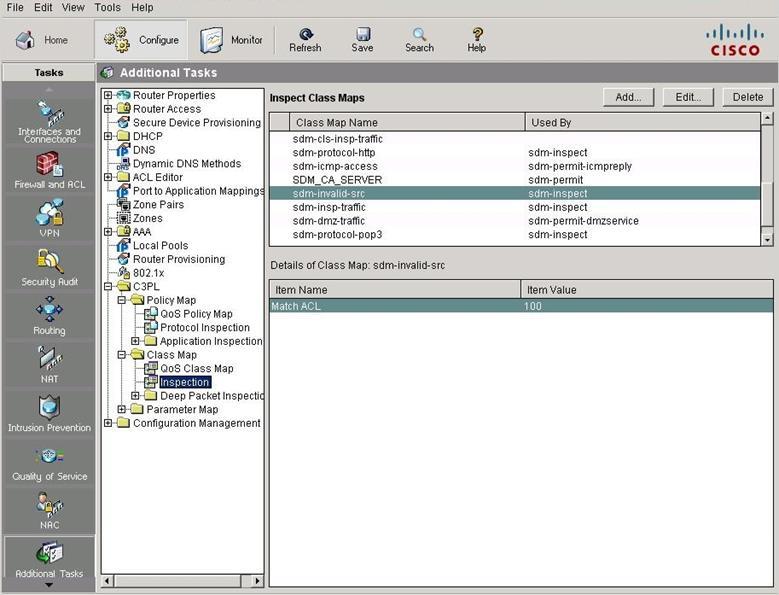This screenshot has width=779, height=595.
Task: Collapse the C3PL node
Action: [x=108, y=287]
